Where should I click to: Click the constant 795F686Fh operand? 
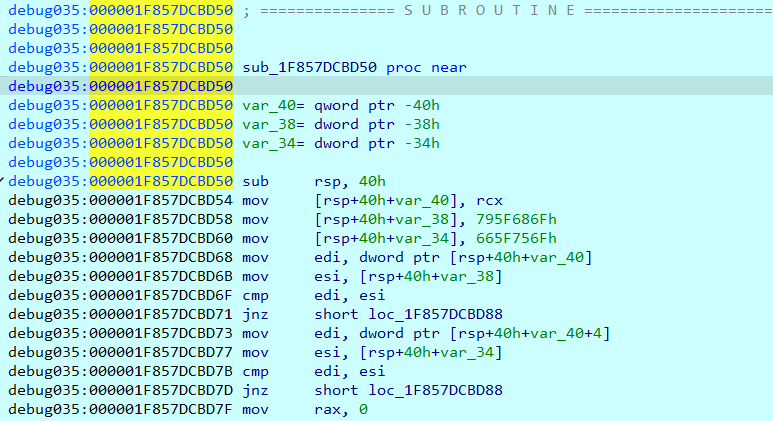tap(516, 219)
